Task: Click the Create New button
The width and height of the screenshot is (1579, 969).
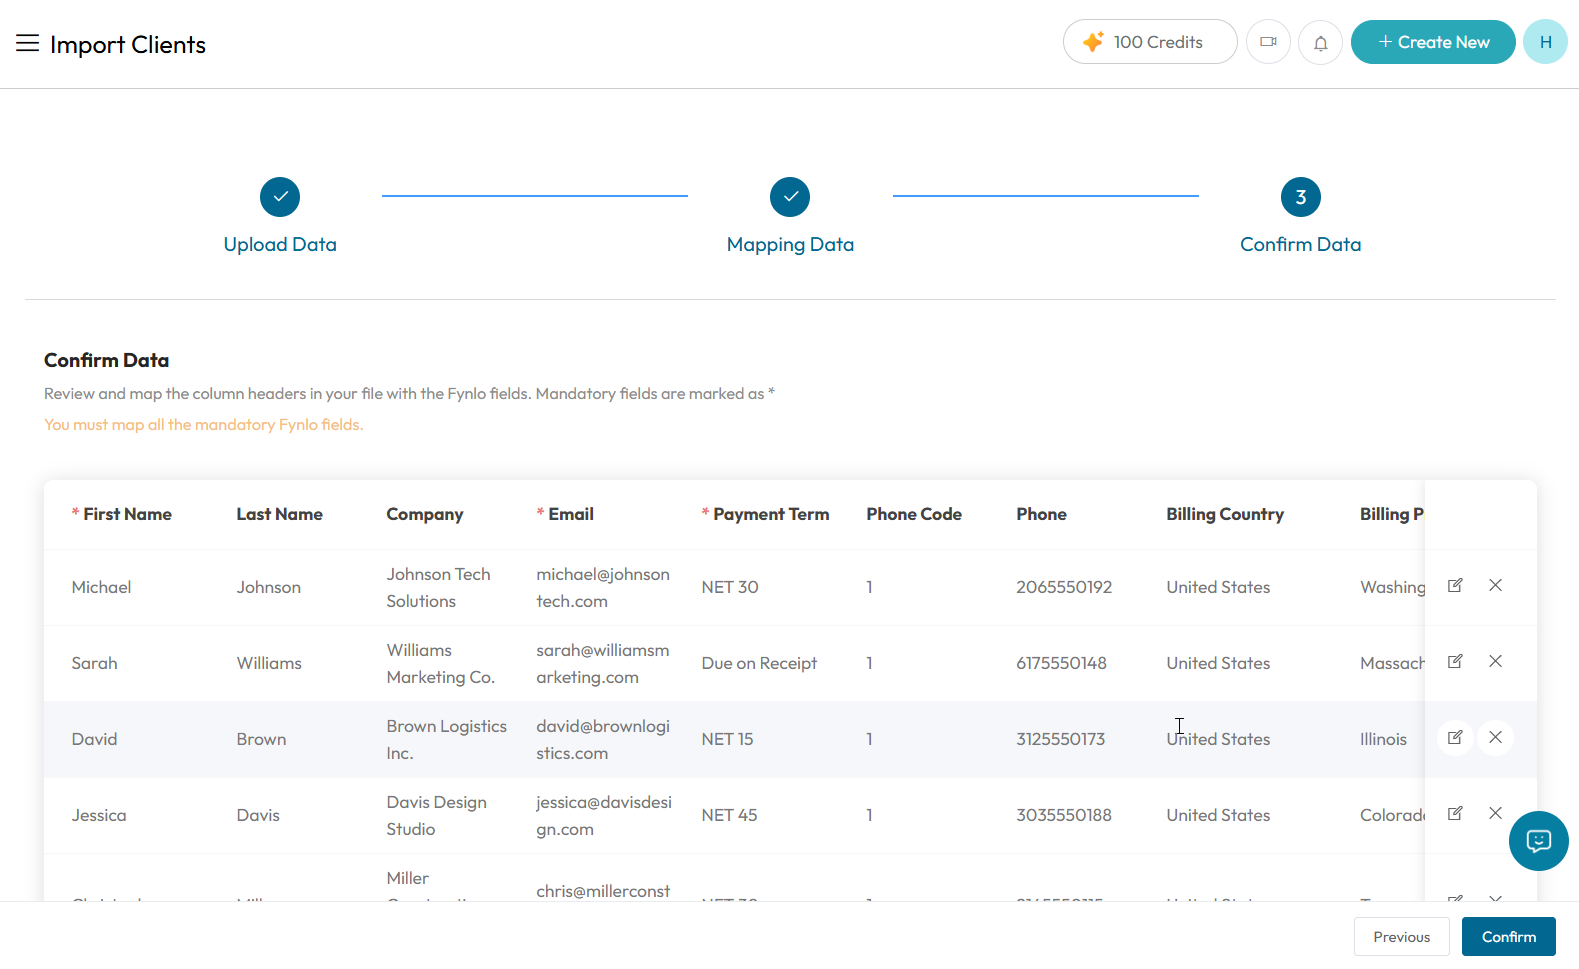Action: 1433,42
